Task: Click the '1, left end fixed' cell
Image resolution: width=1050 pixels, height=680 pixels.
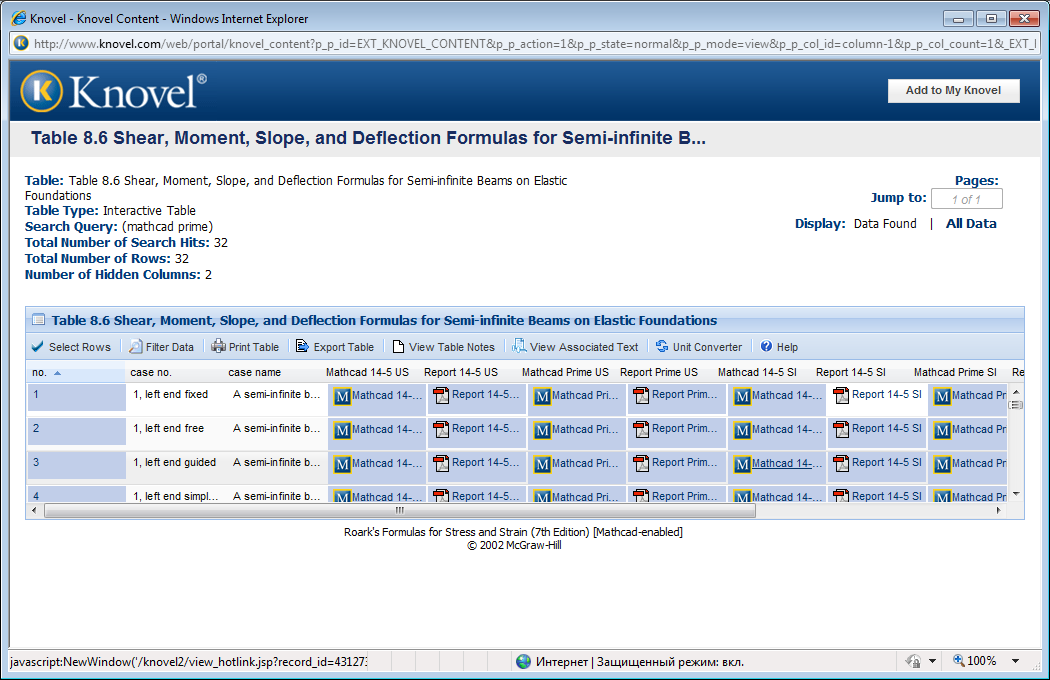Action: 171,395
